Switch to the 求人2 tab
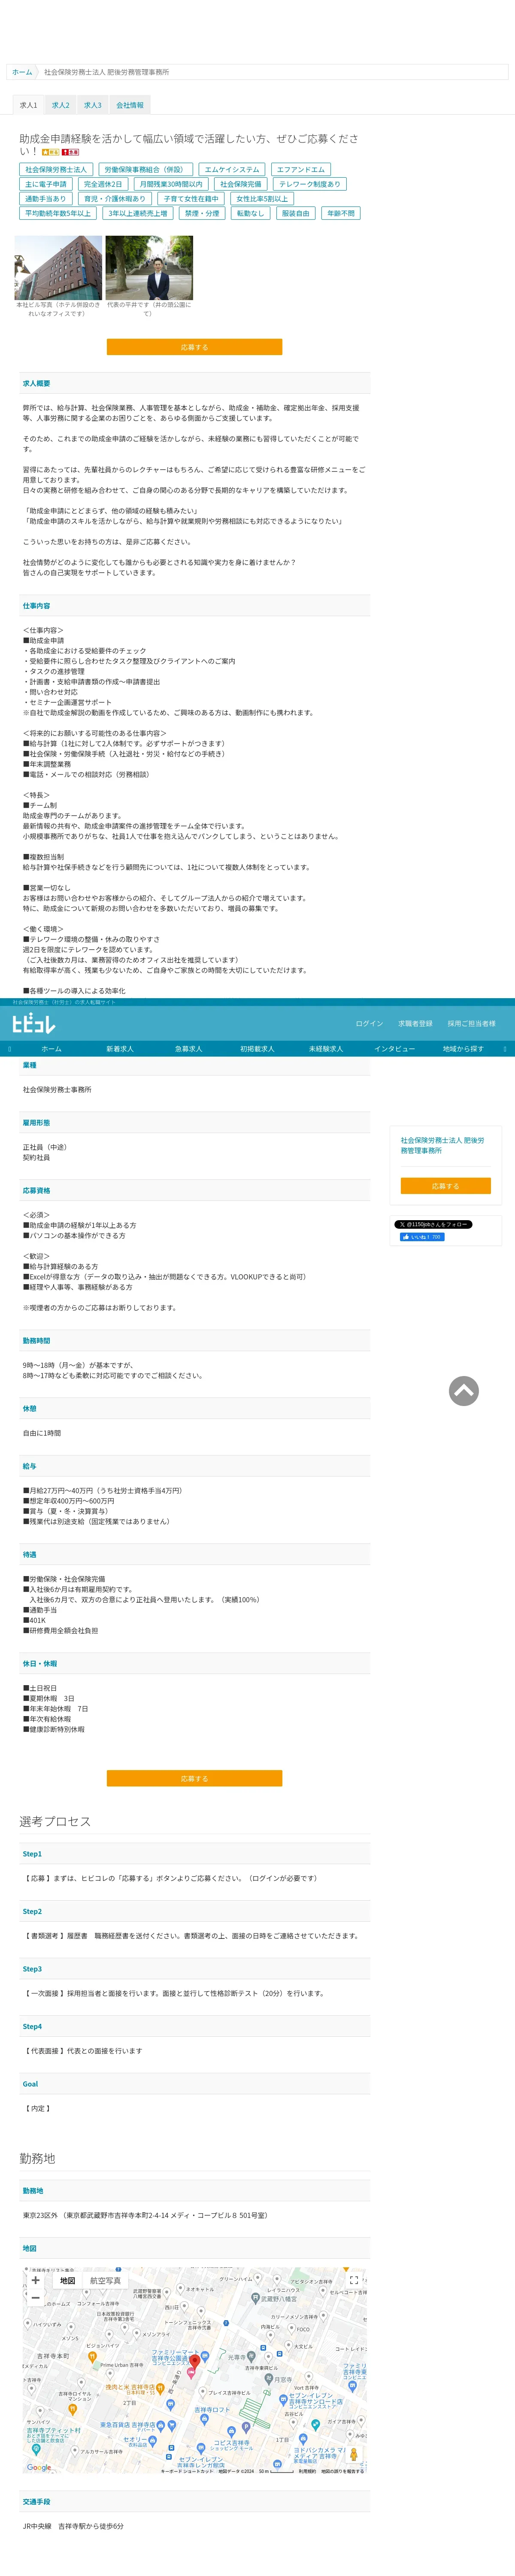The image size is (515, 2576). tap(61, 105)
